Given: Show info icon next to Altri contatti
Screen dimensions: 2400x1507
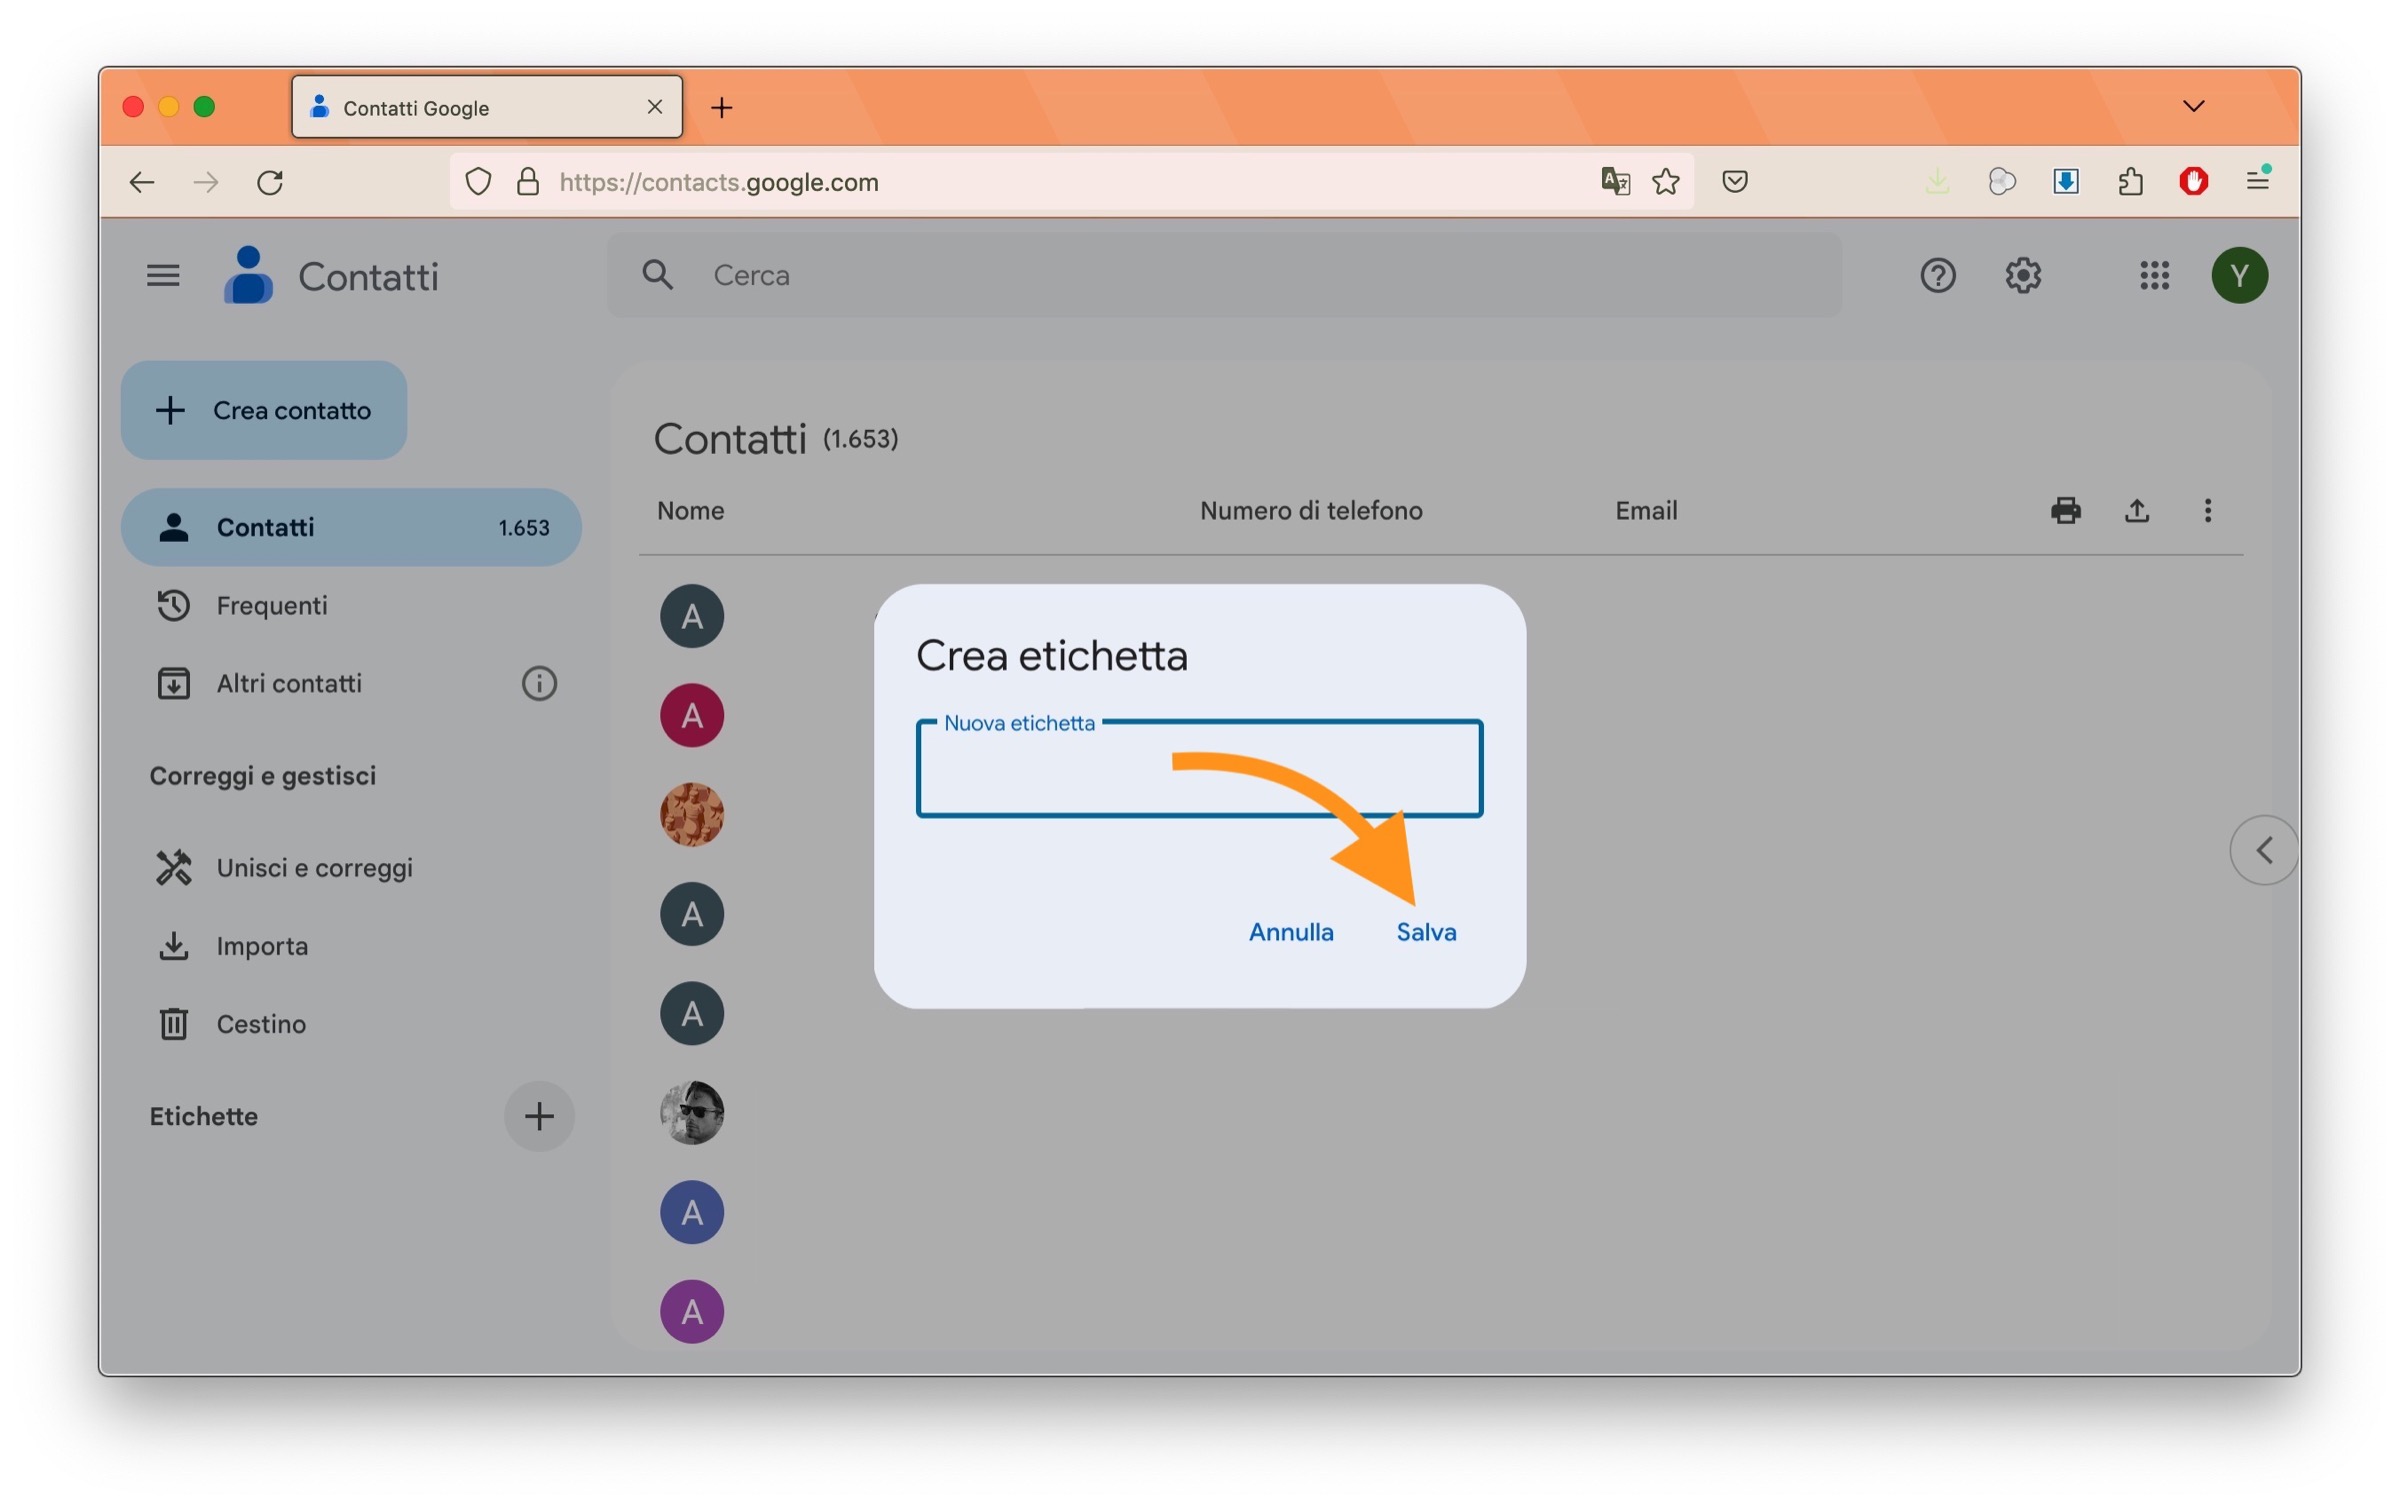Looking at the screenshot, I should coord(539,683).
